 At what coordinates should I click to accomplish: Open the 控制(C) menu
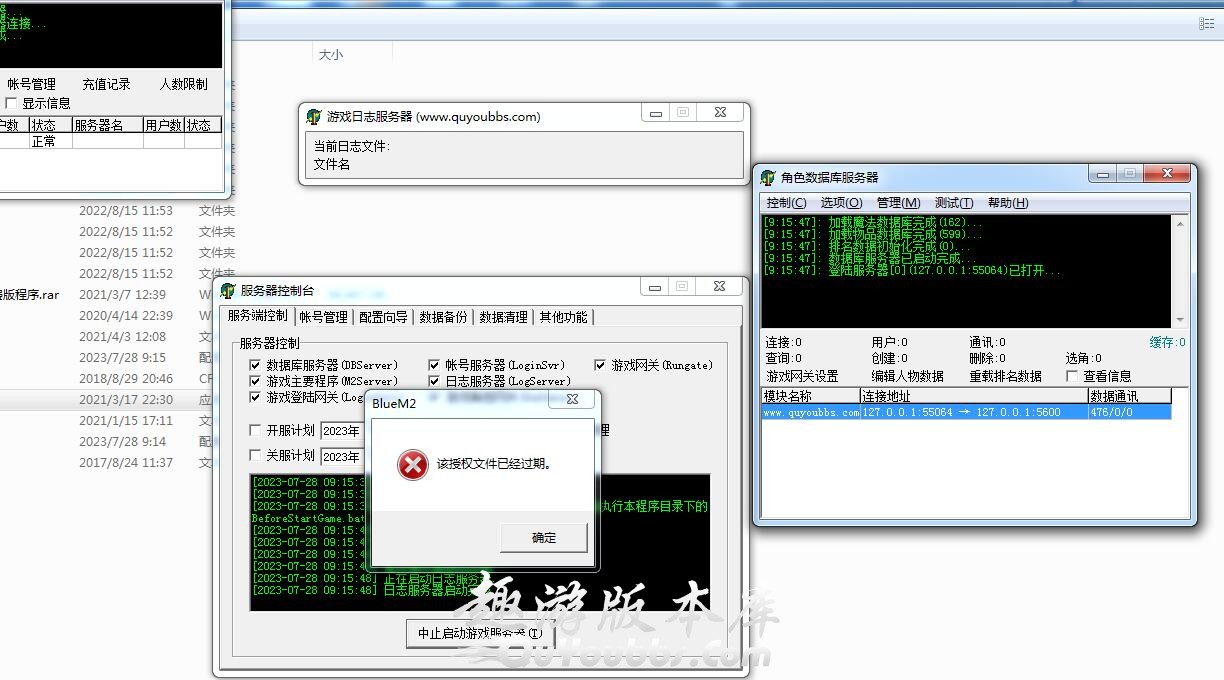coord(786,203)
